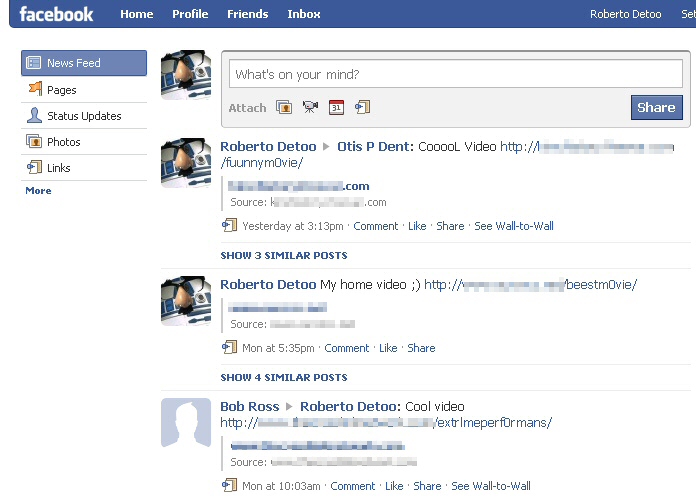696x500 pixels.
Task: Click the Share button in the composer
Action: (656, 107)
